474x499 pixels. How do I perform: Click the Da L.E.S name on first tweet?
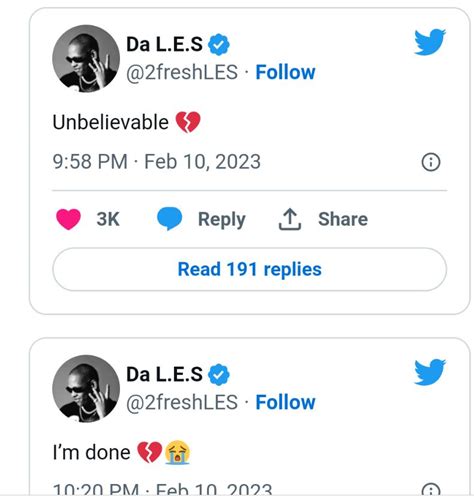164,44
